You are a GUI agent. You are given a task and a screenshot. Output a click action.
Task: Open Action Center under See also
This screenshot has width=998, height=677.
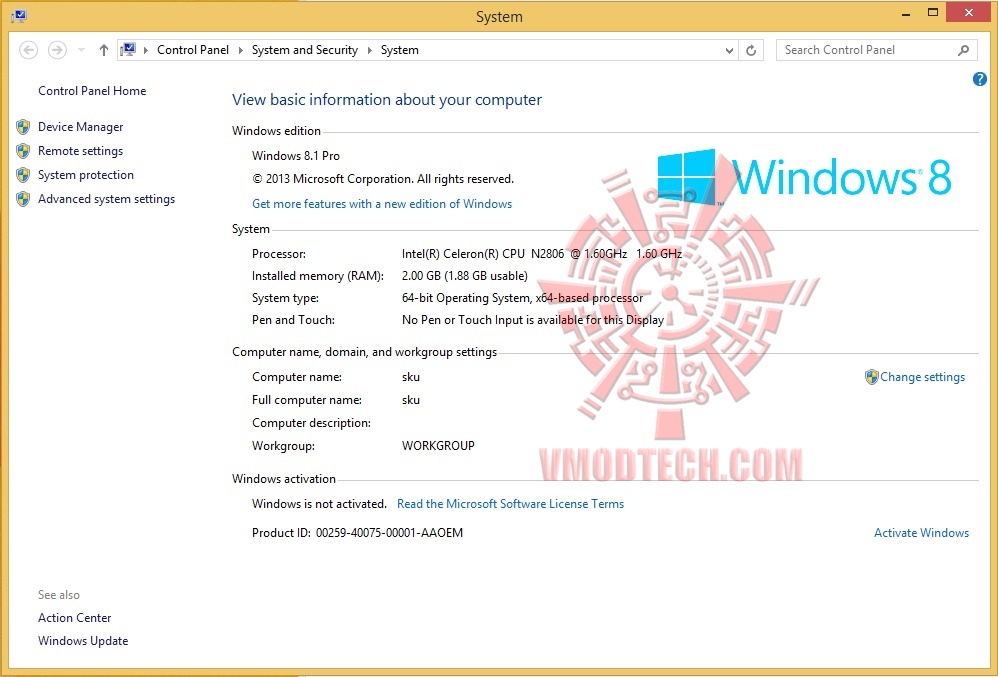pos(74,618)
